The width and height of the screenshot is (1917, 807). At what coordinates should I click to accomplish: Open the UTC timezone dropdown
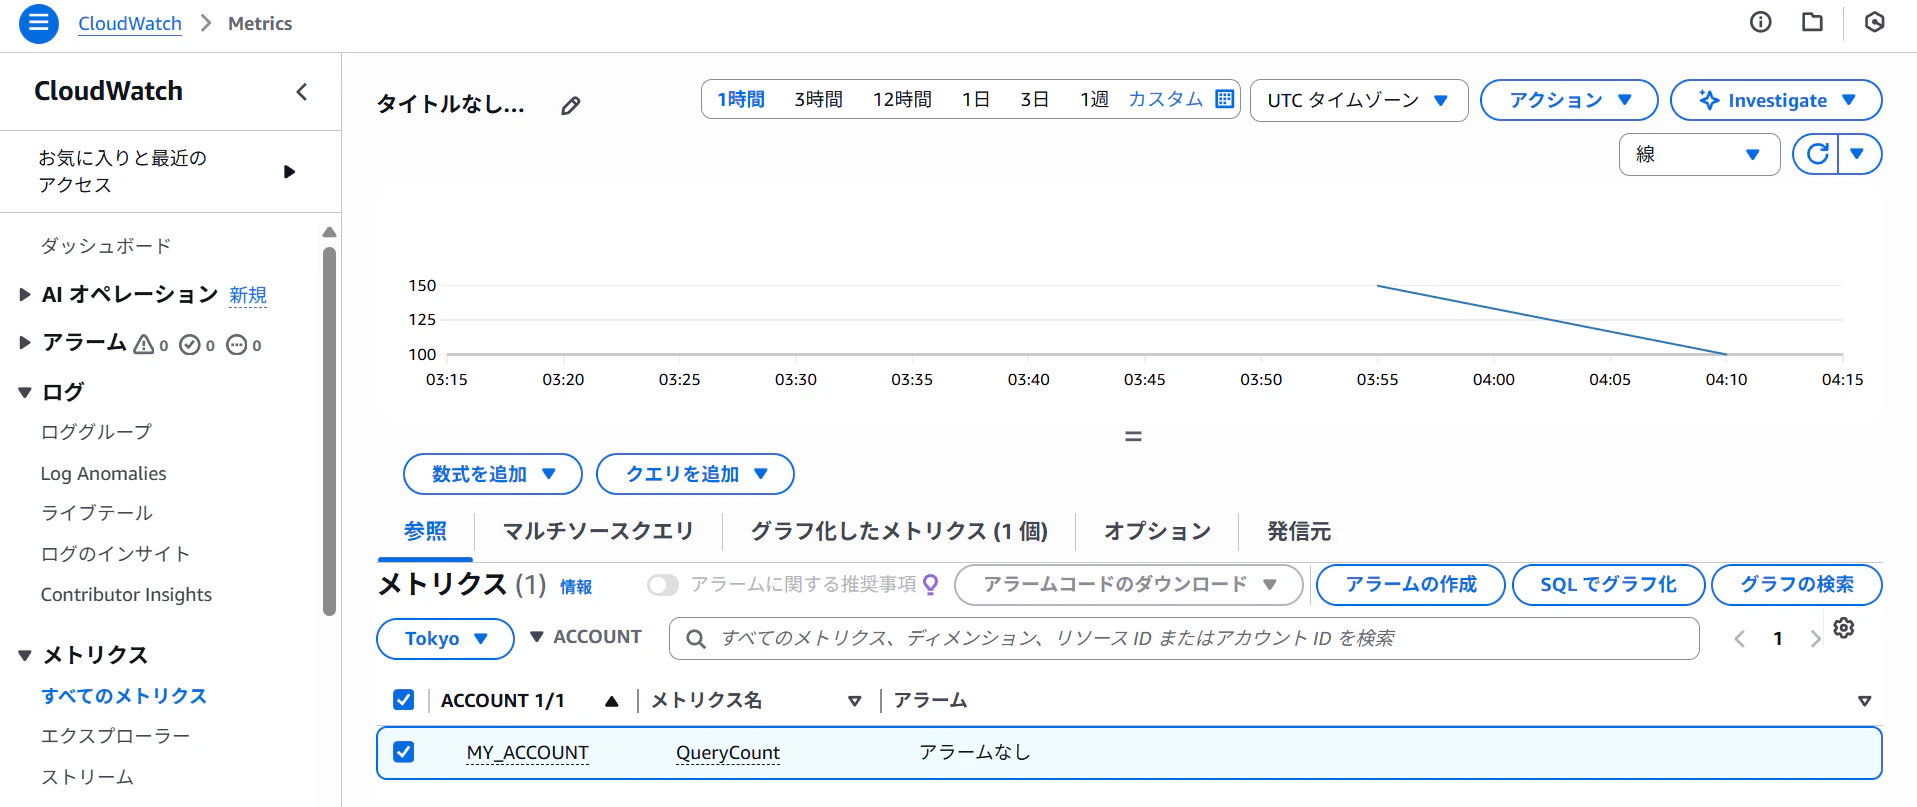1359,100
